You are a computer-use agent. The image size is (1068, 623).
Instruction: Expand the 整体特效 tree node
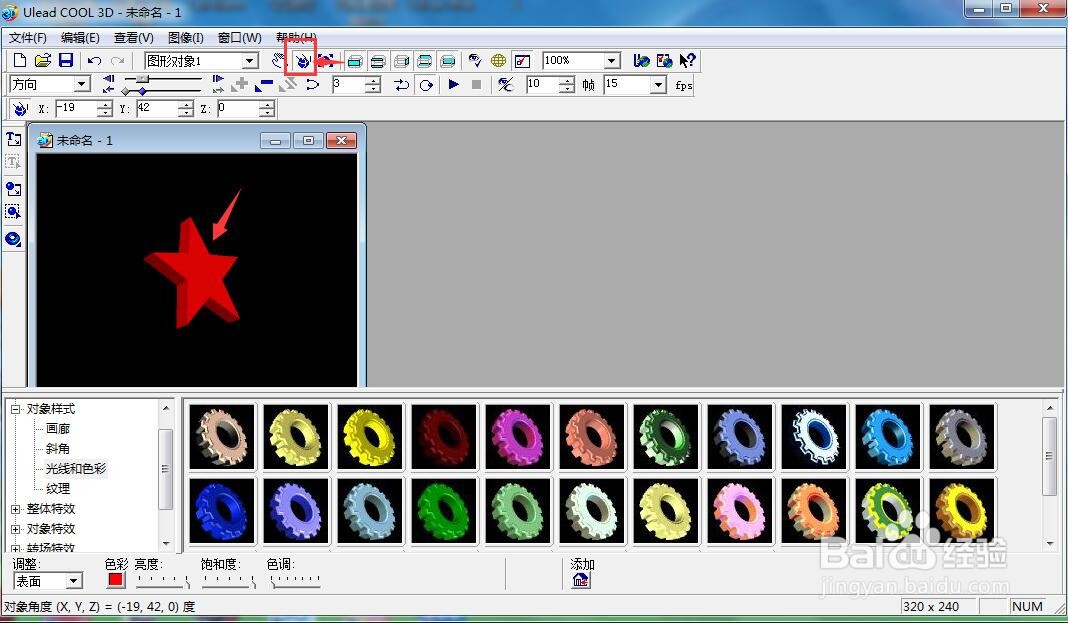[15, 509]
